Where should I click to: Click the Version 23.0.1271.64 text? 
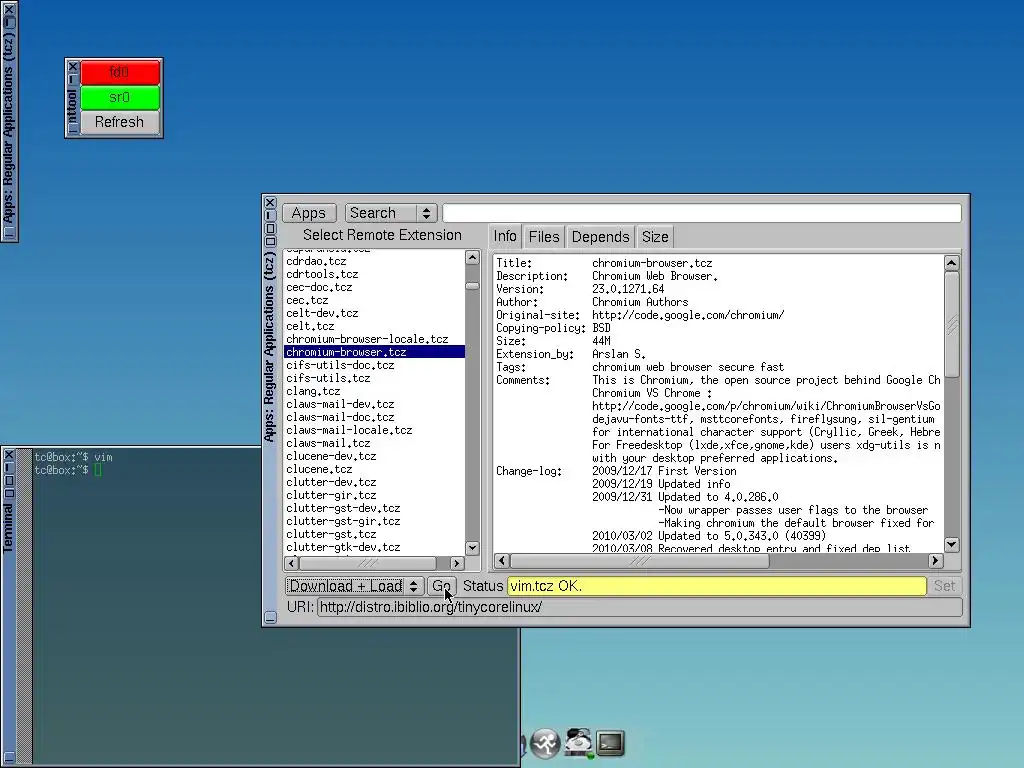pyautogui.click(x=628, y=289)
